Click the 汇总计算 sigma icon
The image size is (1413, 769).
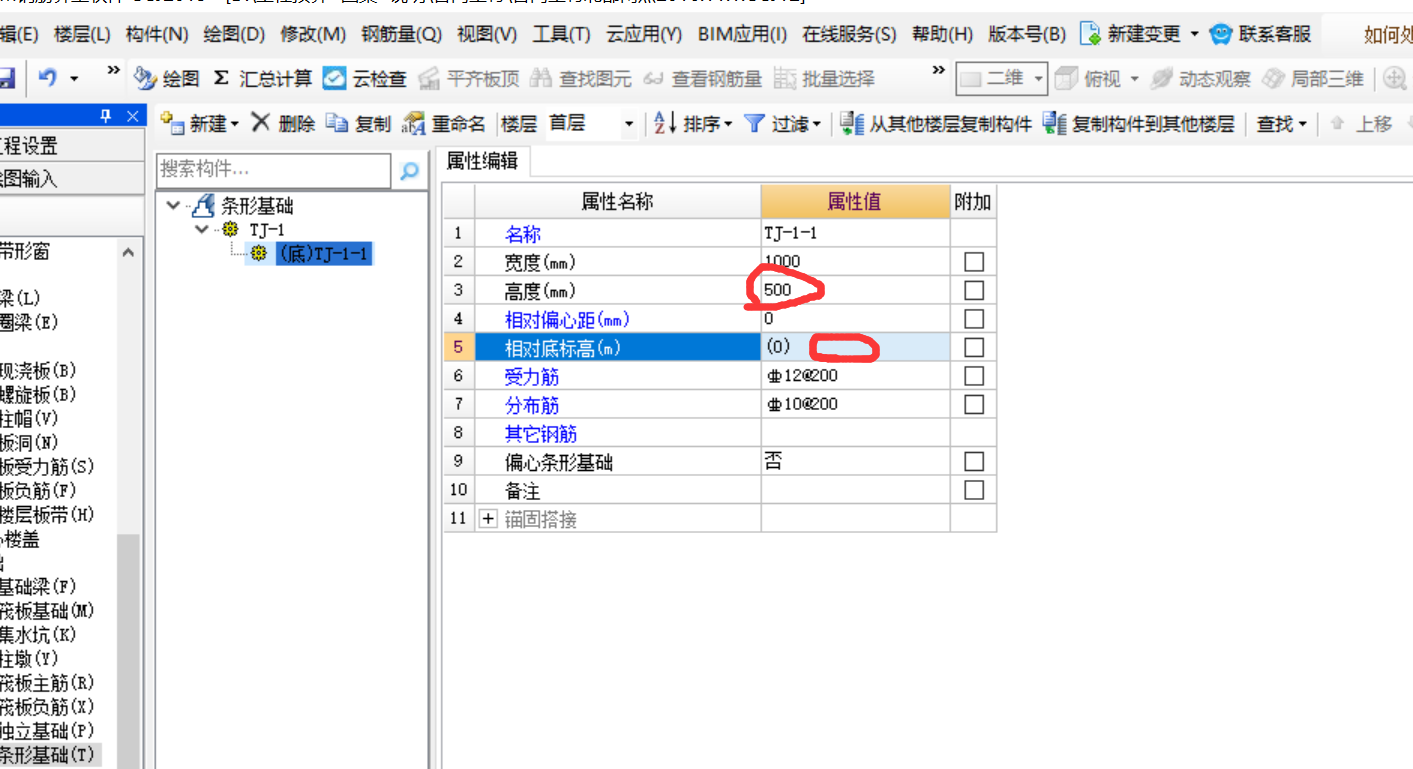[221, 78]
